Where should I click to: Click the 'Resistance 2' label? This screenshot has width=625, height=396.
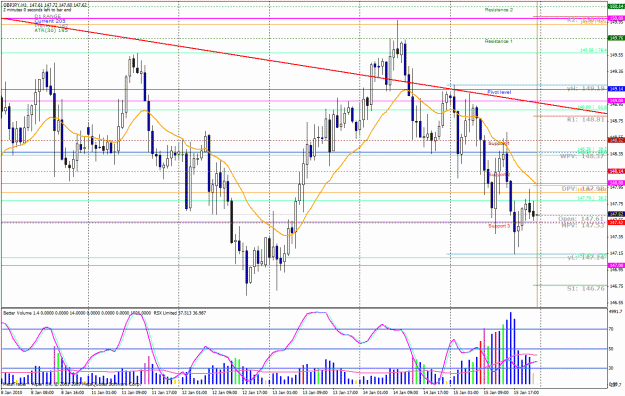click(x=499, y=10)
